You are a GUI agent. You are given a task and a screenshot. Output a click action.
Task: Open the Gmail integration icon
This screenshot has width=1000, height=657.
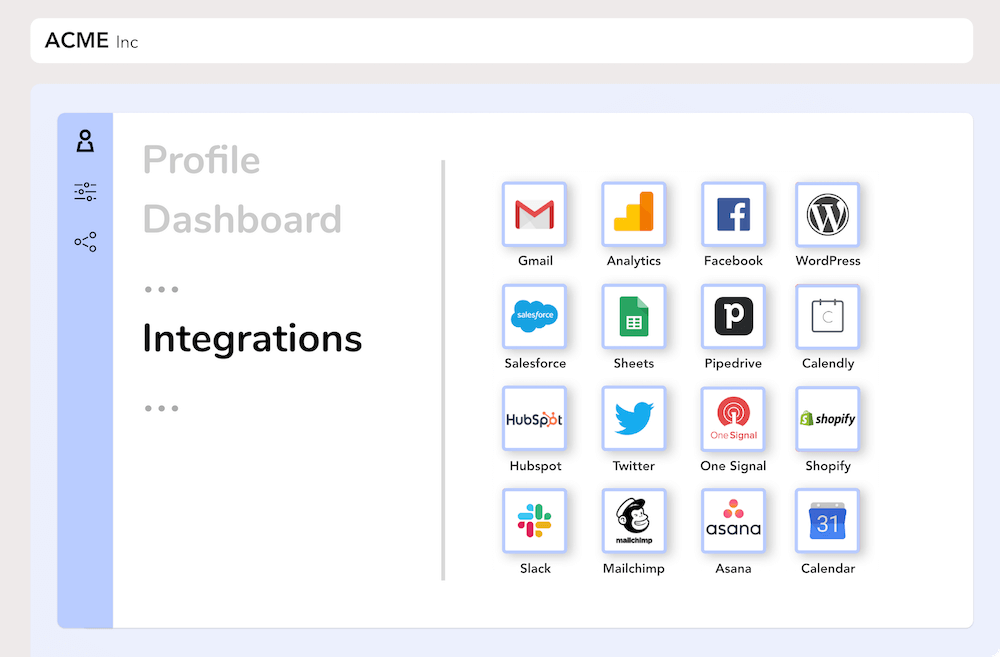tap(534, 214)
